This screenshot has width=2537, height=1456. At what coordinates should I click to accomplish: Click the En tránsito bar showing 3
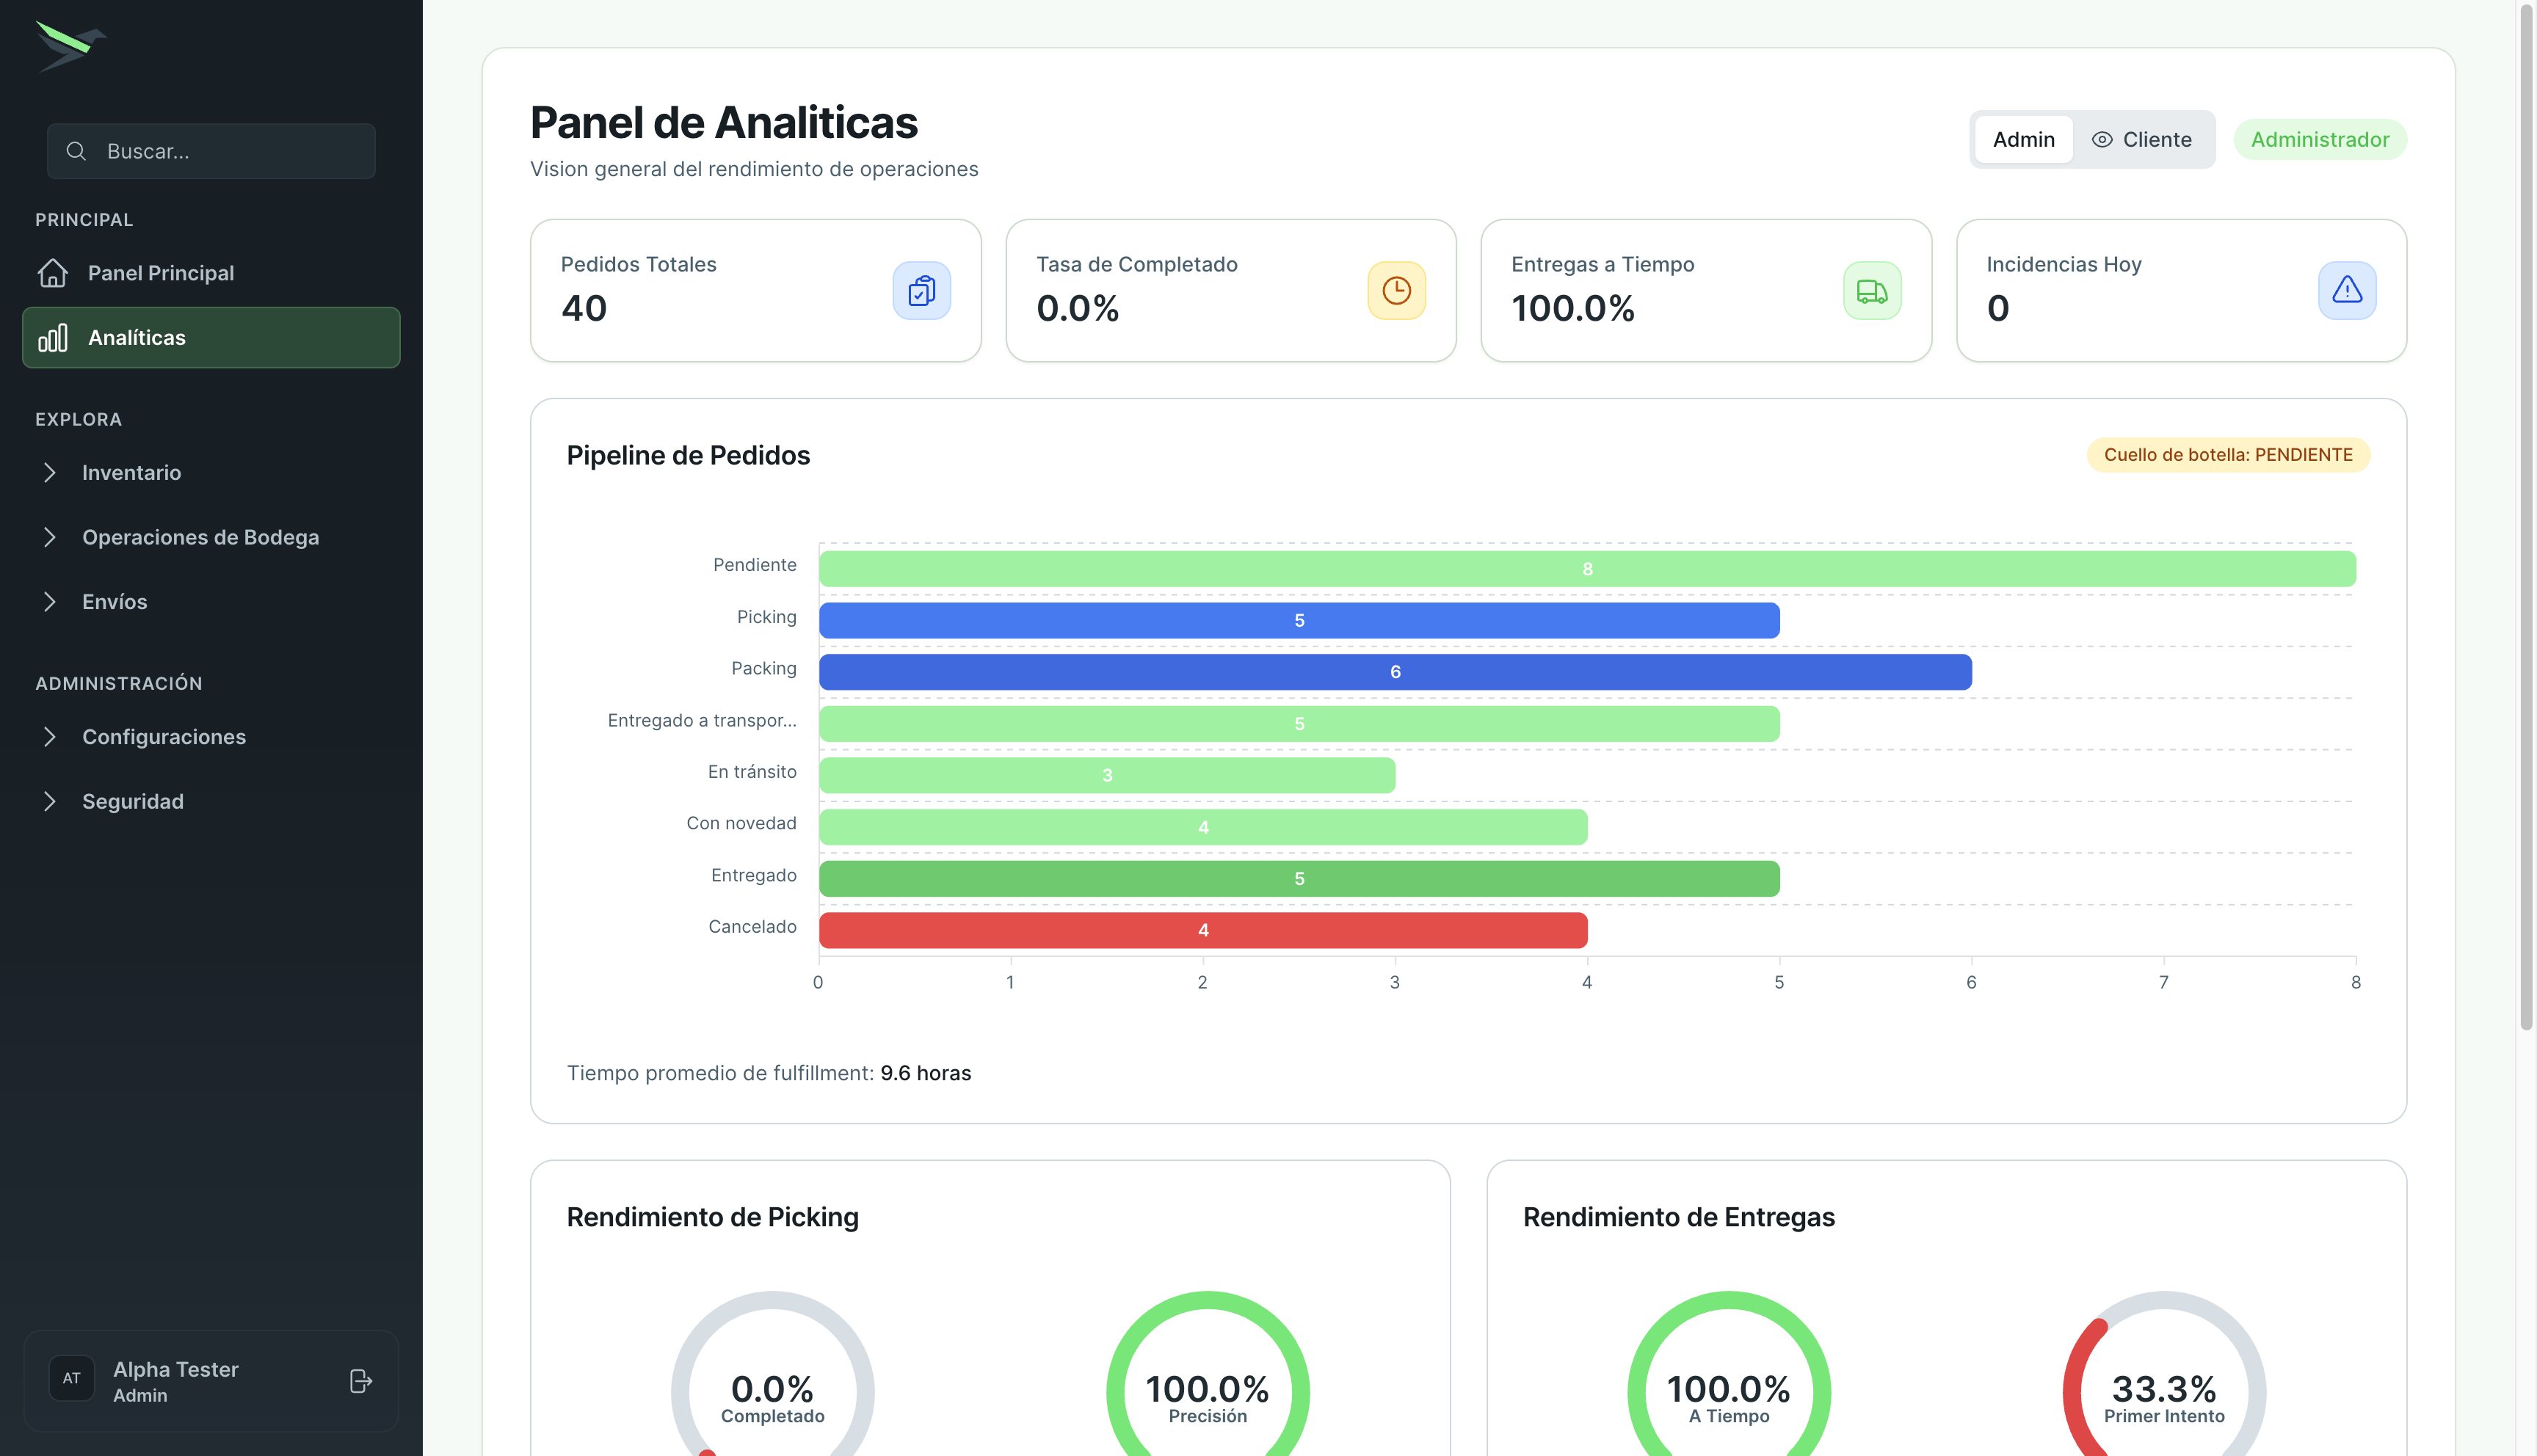(1107, 775)
